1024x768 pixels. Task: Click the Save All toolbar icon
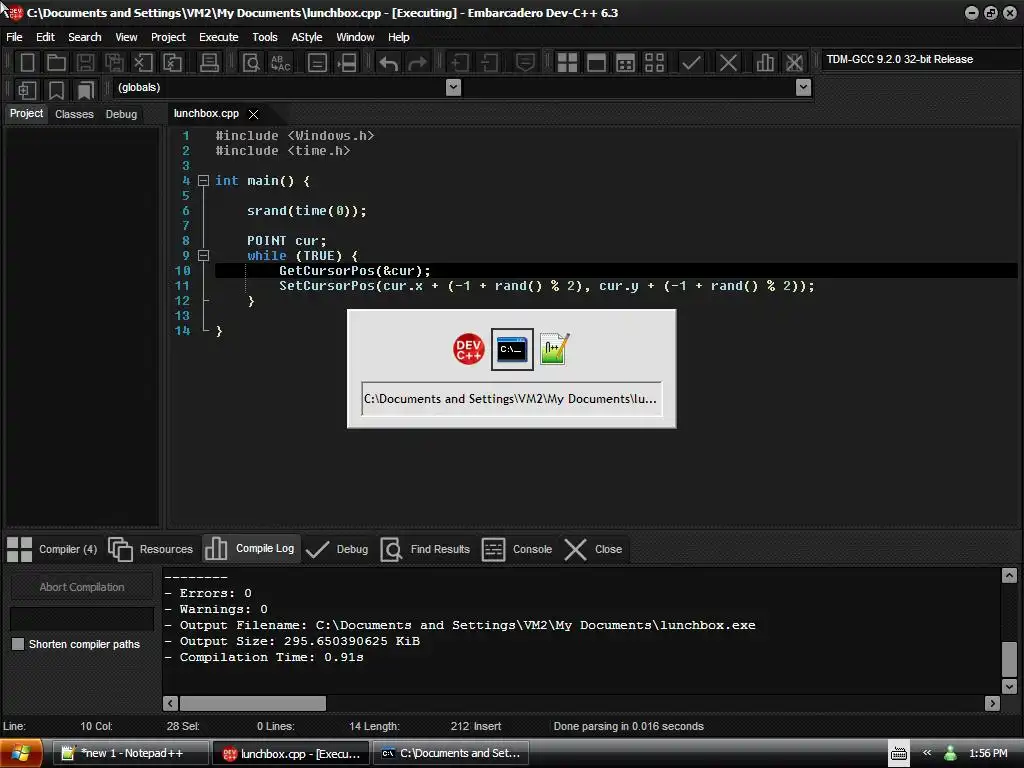(114, 63)
